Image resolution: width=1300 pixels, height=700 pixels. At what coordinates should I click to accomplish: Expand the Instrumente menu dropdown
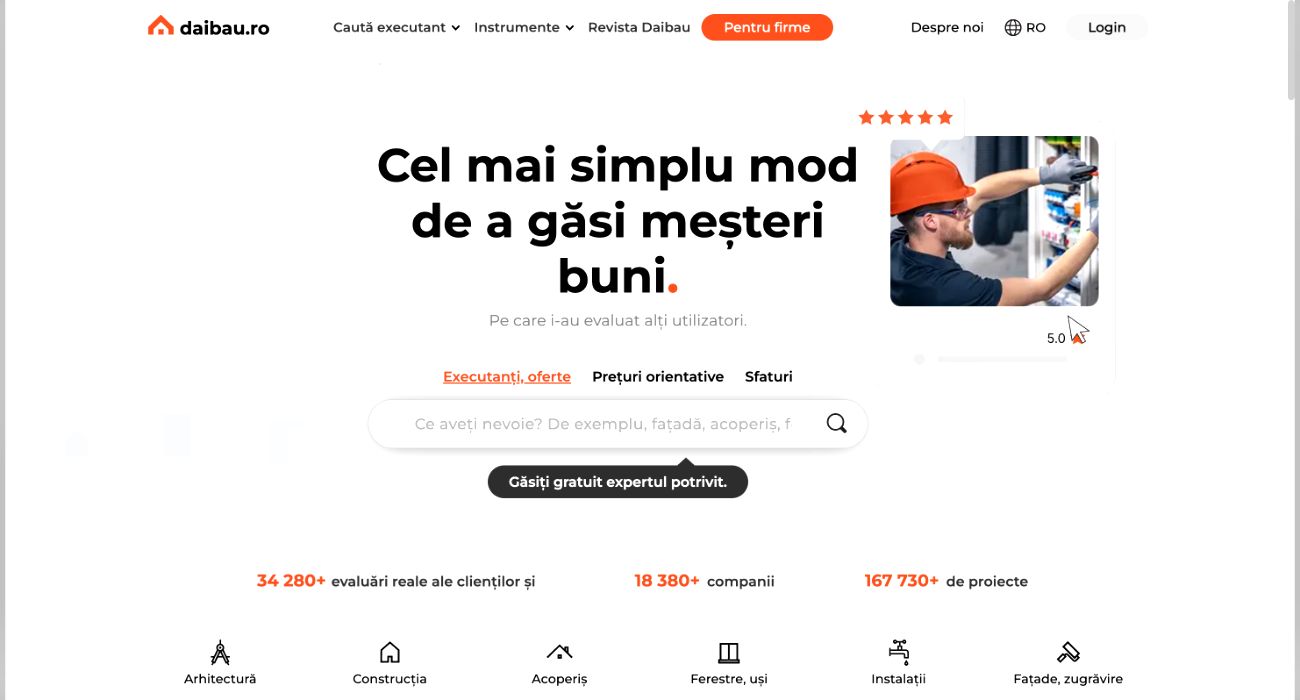click(x=524, y=28)
